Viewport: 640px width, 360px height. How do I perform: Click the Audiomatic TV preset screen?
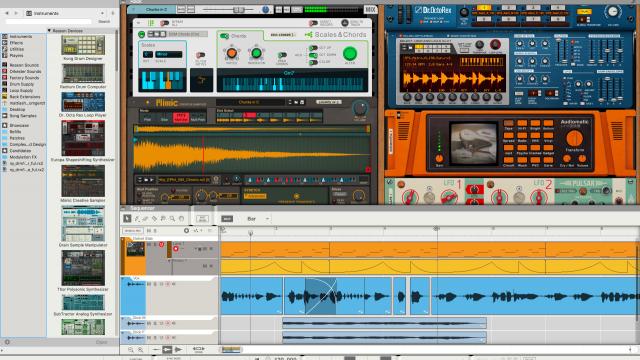coord(473,144)
